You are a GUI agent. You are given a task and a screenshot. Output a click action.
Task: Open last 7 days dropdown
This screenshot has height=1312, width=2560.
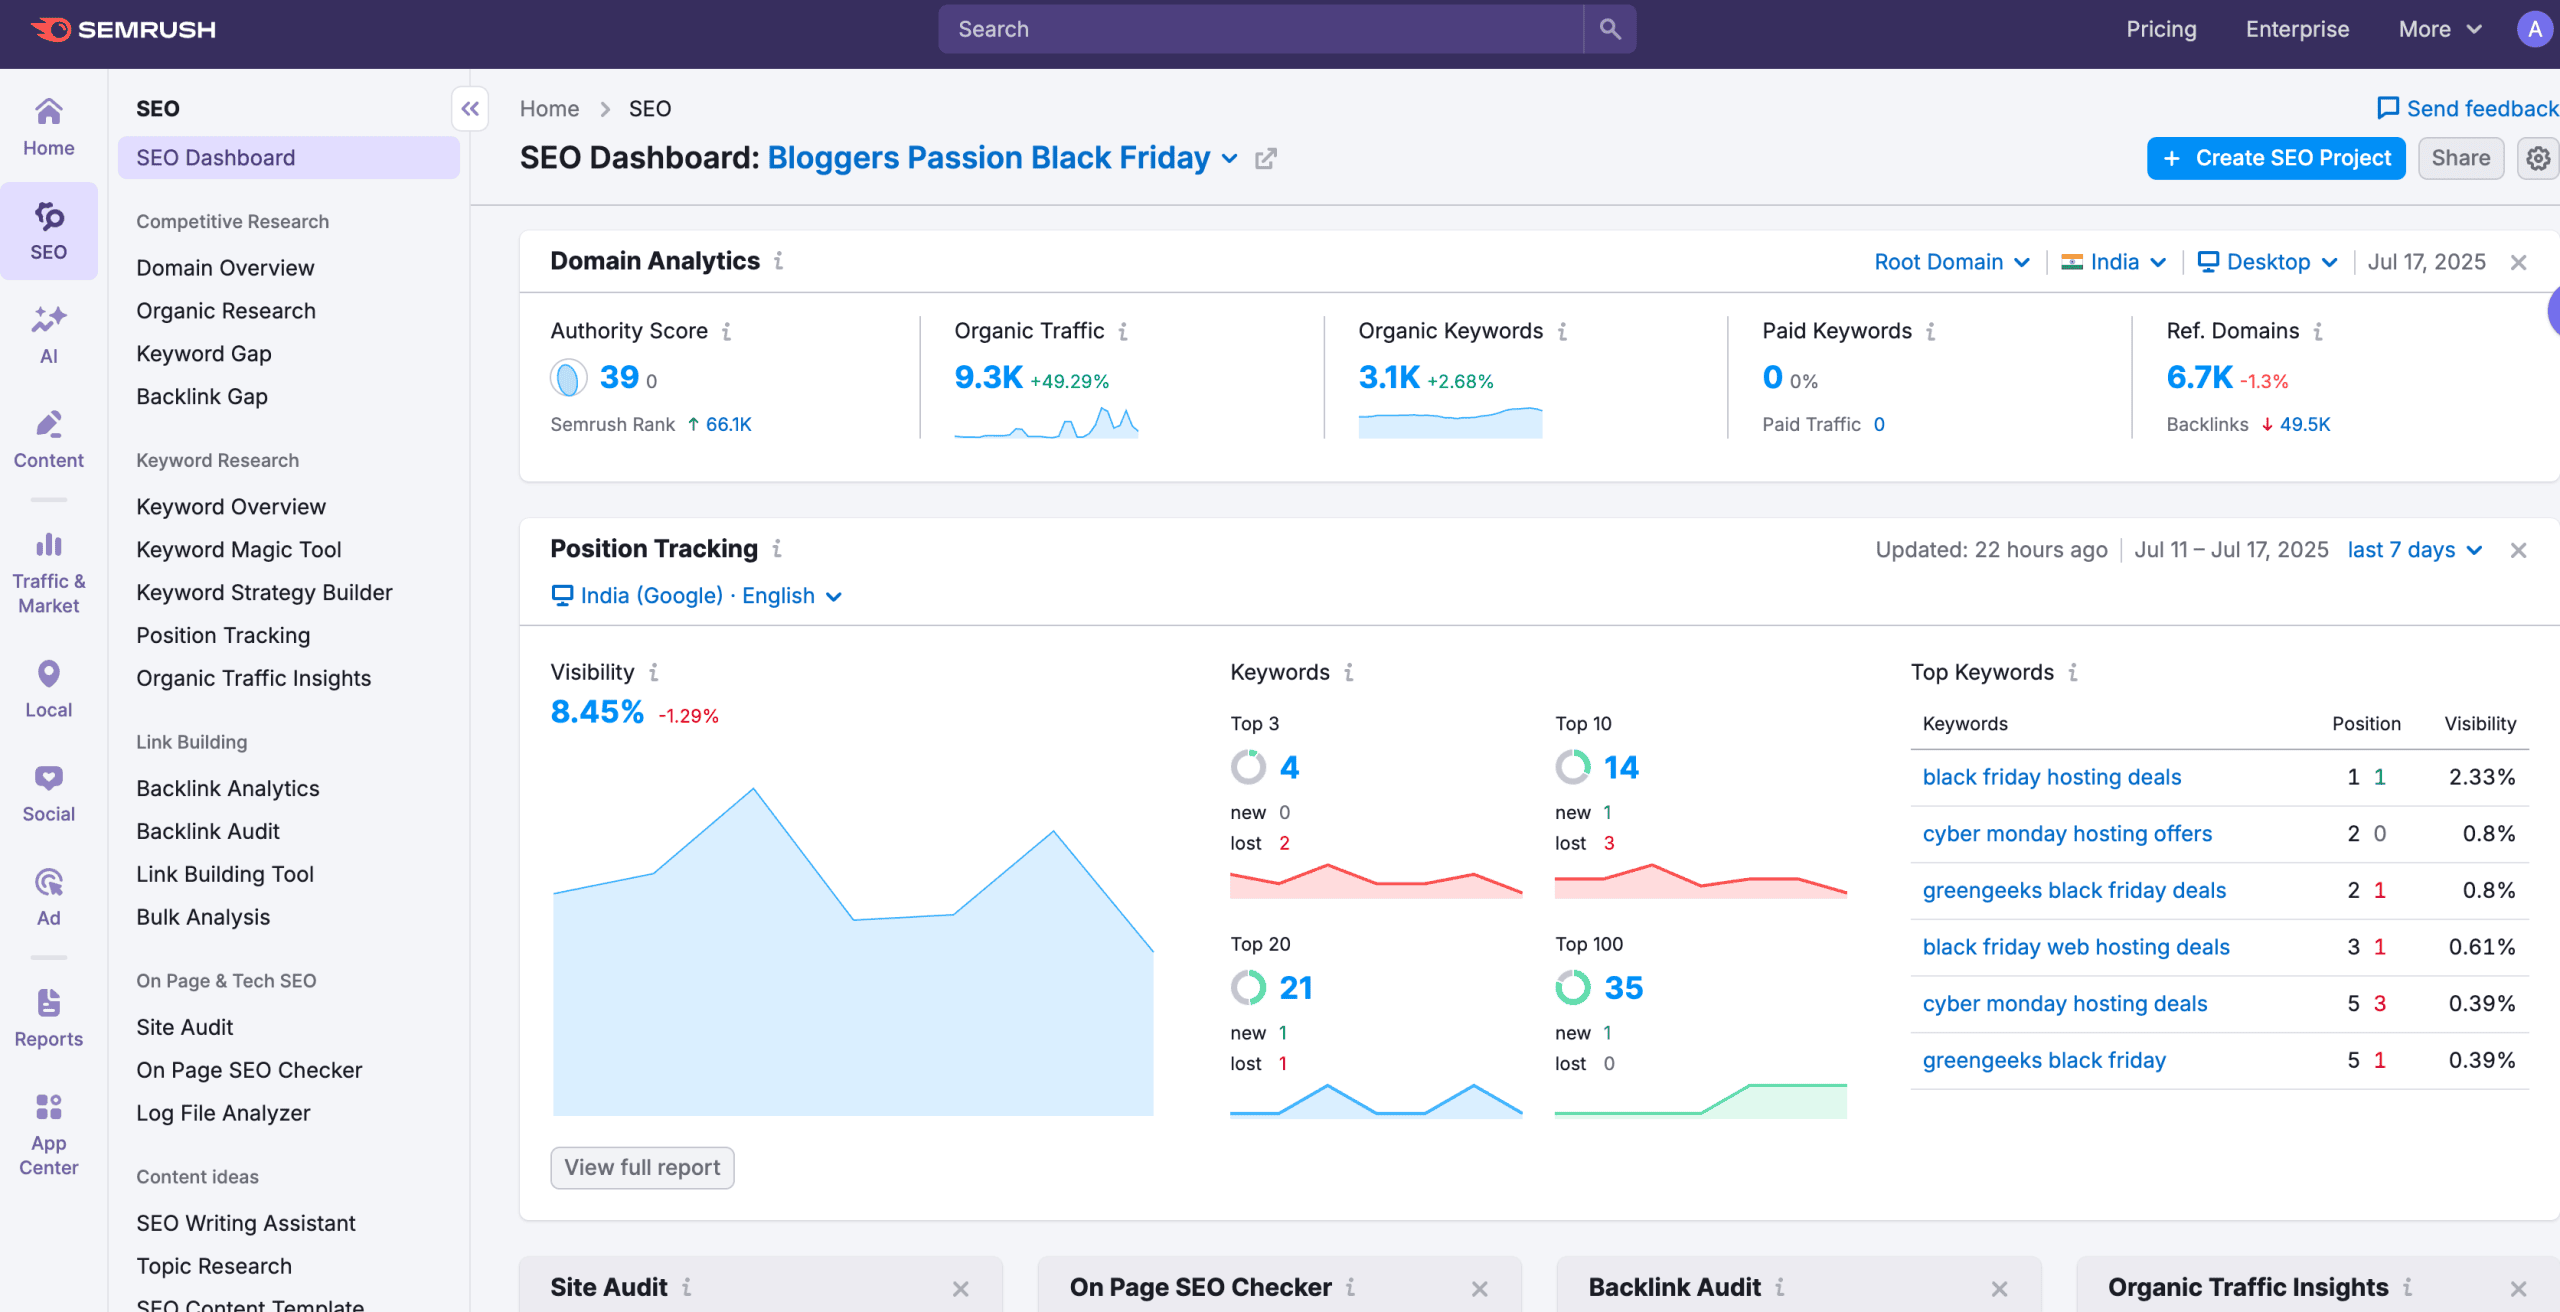tap(2415, 550)
